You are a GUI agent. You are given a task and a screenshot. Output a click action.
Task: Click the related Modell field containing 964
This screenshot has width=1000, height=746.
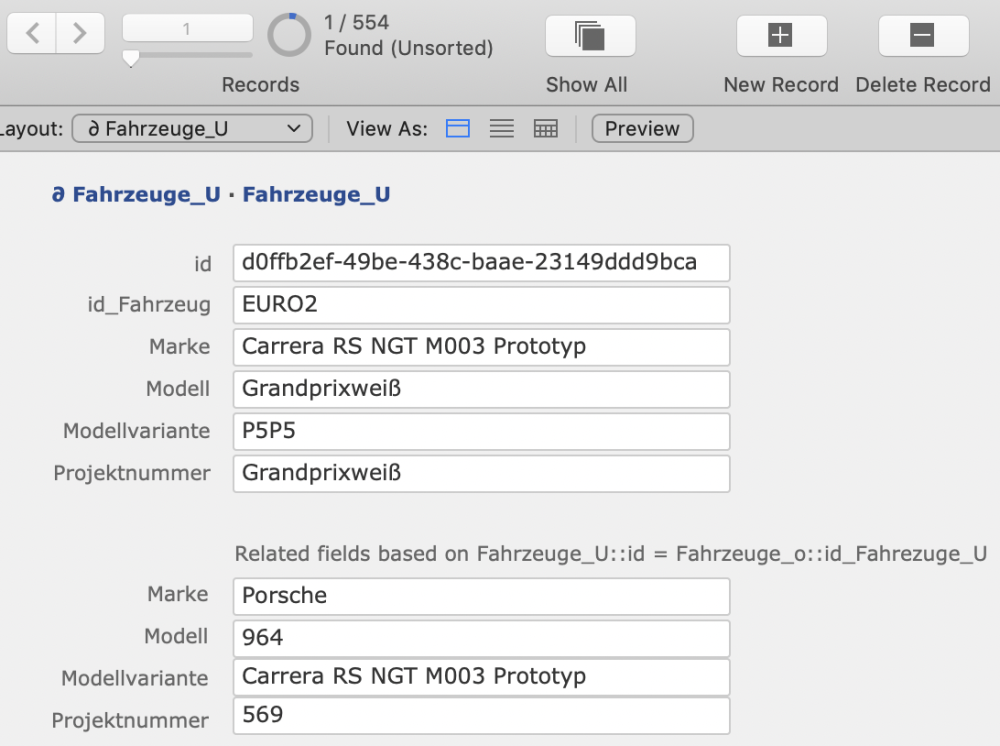[481, 638]
